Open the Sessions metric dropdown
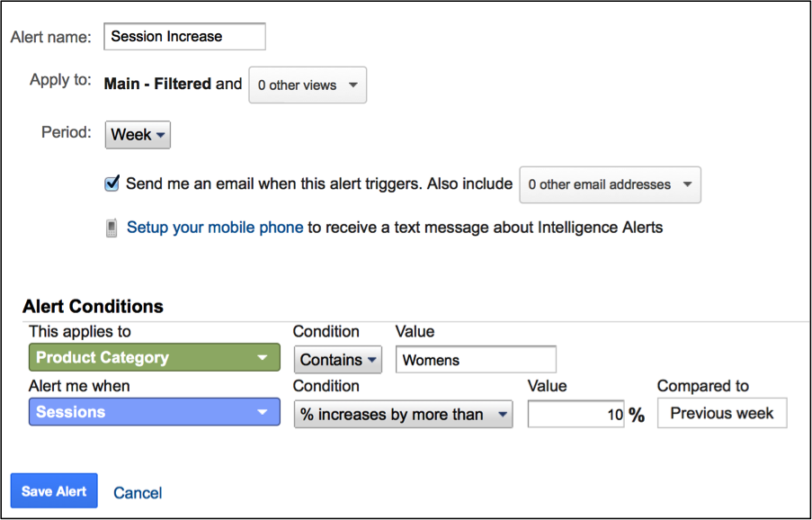This screenshot has width=812, height=520. (154, 412)
